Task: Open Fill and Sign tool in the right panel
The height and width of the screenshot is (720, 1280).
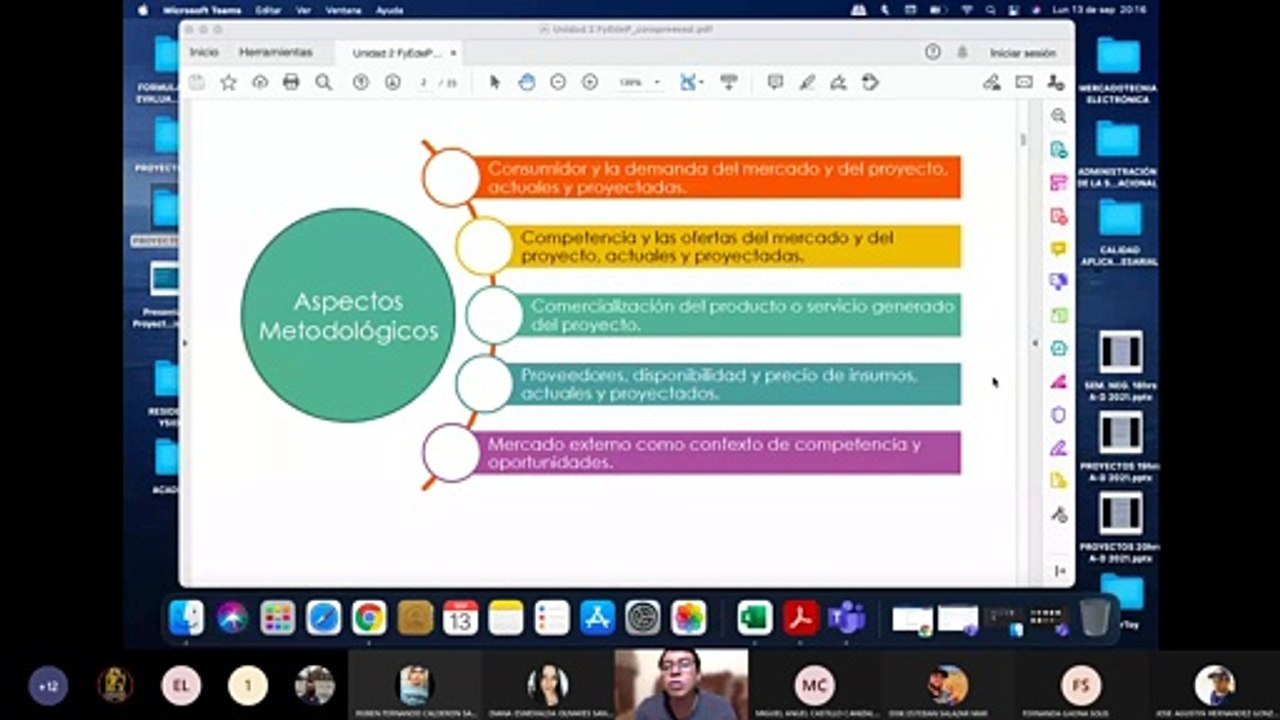Action: click(1058, 447)
